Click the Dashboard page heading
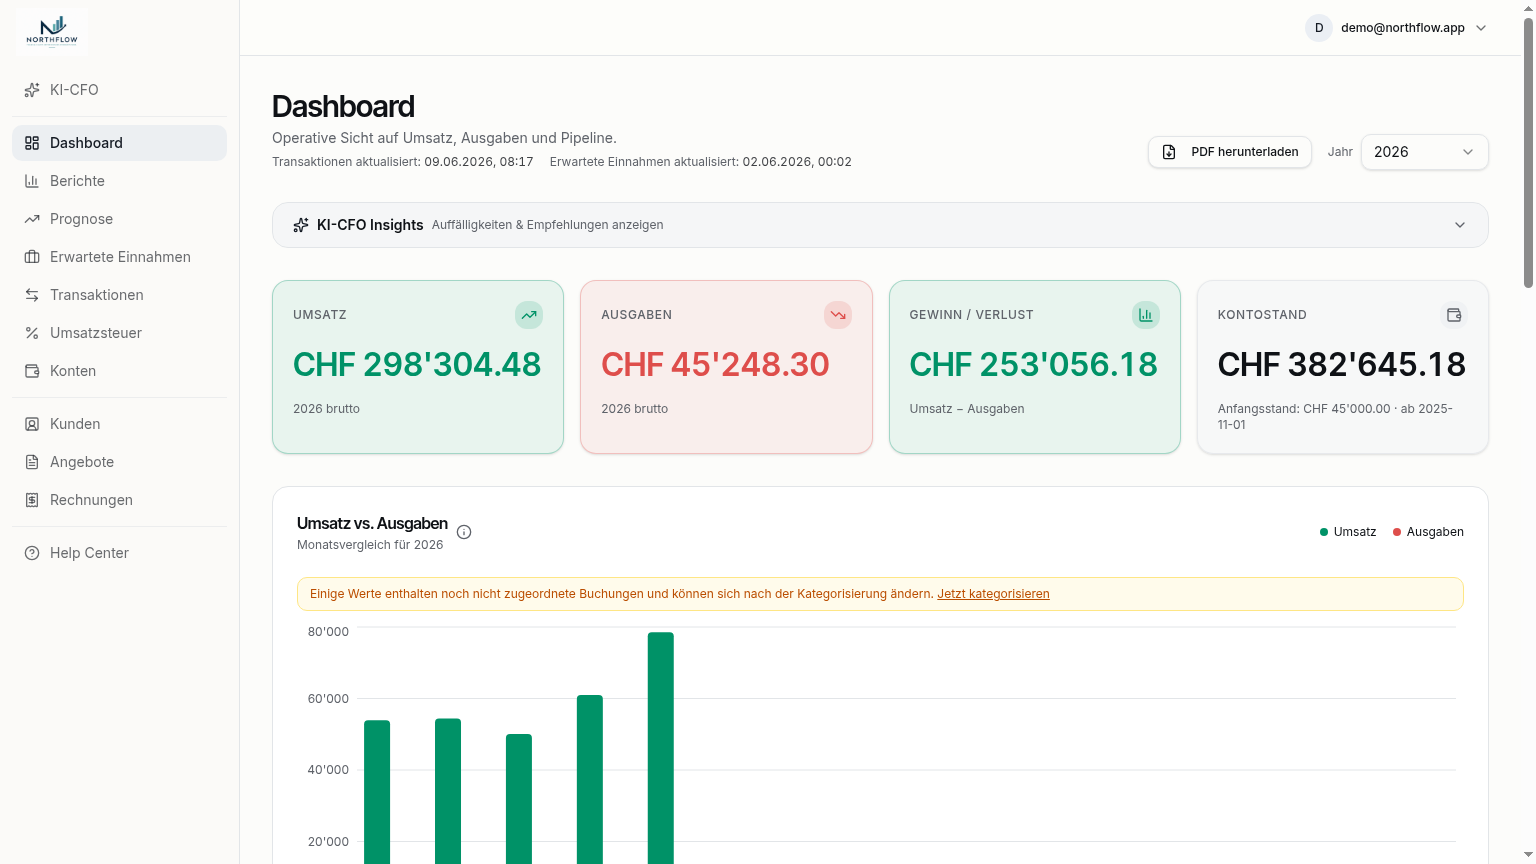Image resolution: width=1536 pixels, height=864 pixels. click(343, 106)
